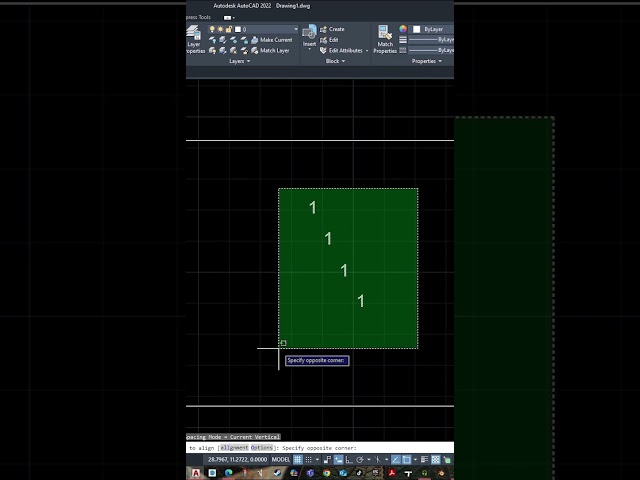Choose Options keyword in command line

pos(261,448)
